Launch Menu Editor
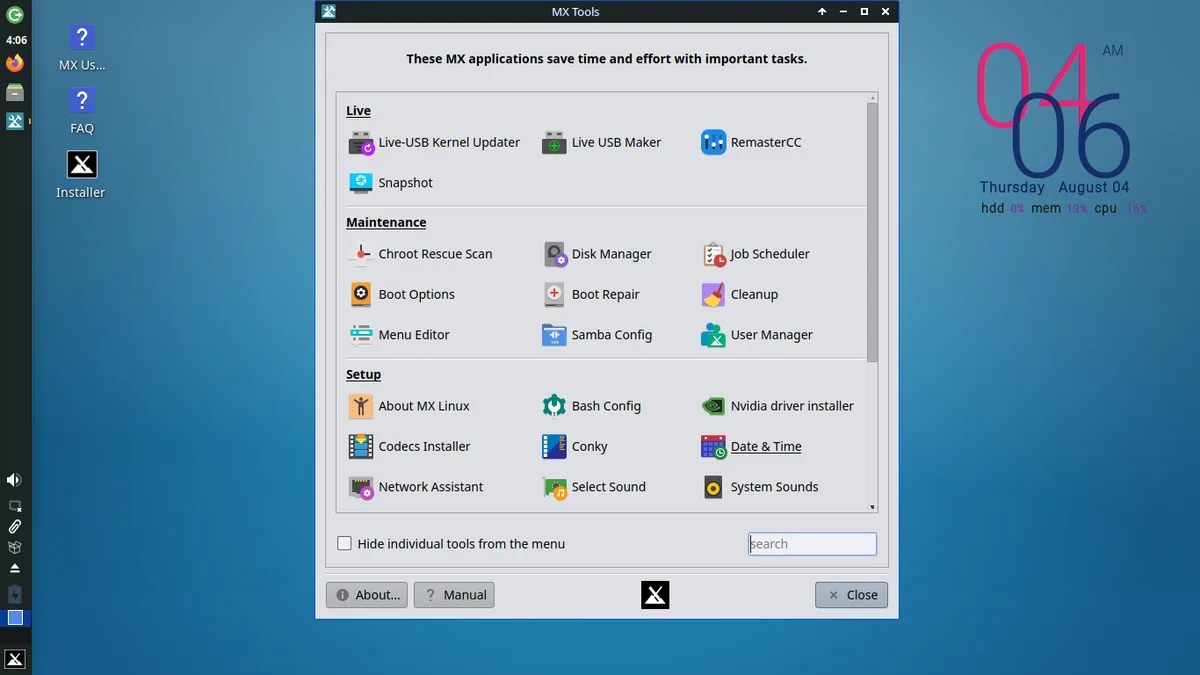 [399, 335]
